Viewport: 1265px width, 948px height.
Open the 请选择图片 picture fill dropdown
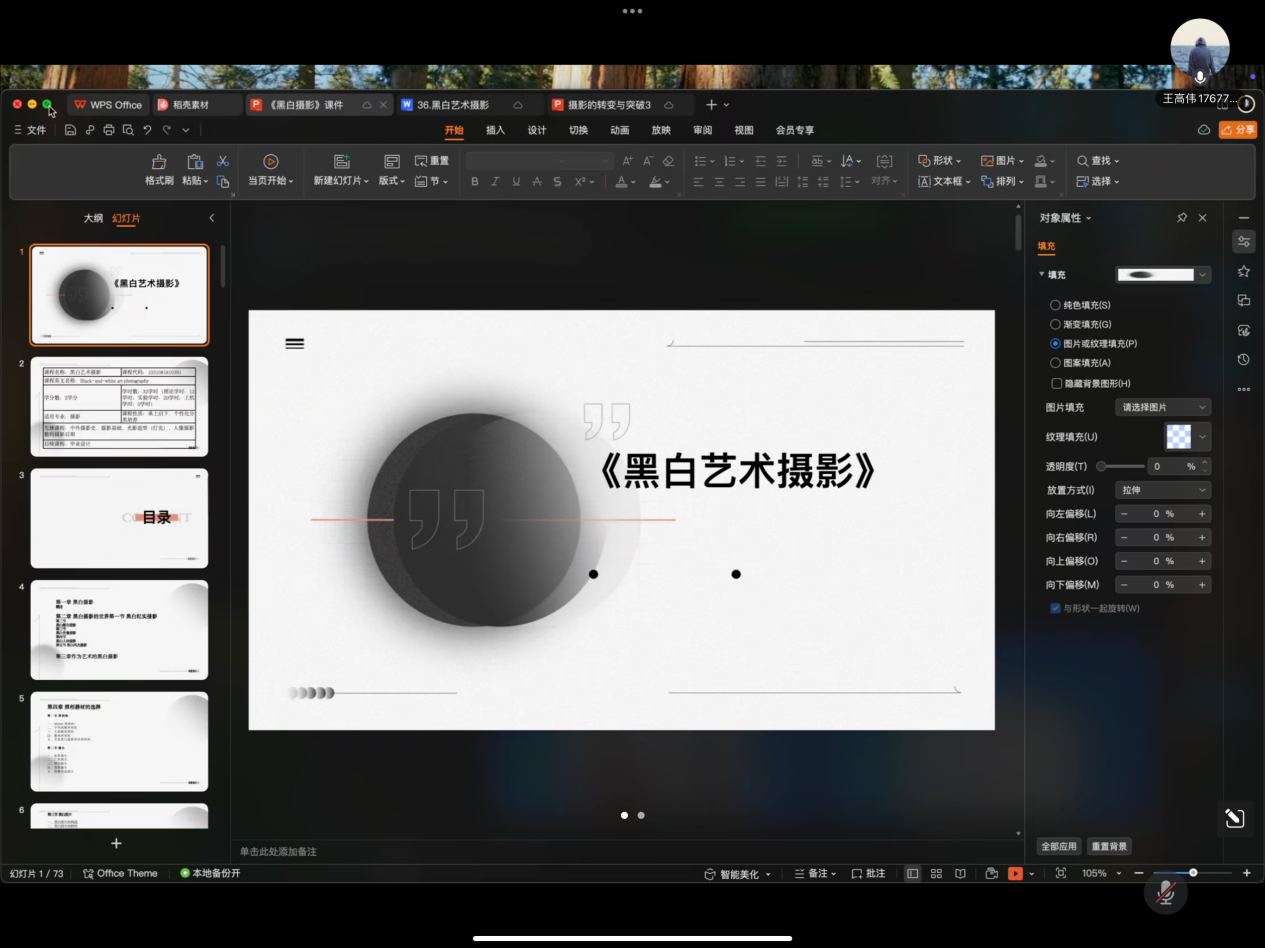pyautogui.click(x=1162, y=407)
